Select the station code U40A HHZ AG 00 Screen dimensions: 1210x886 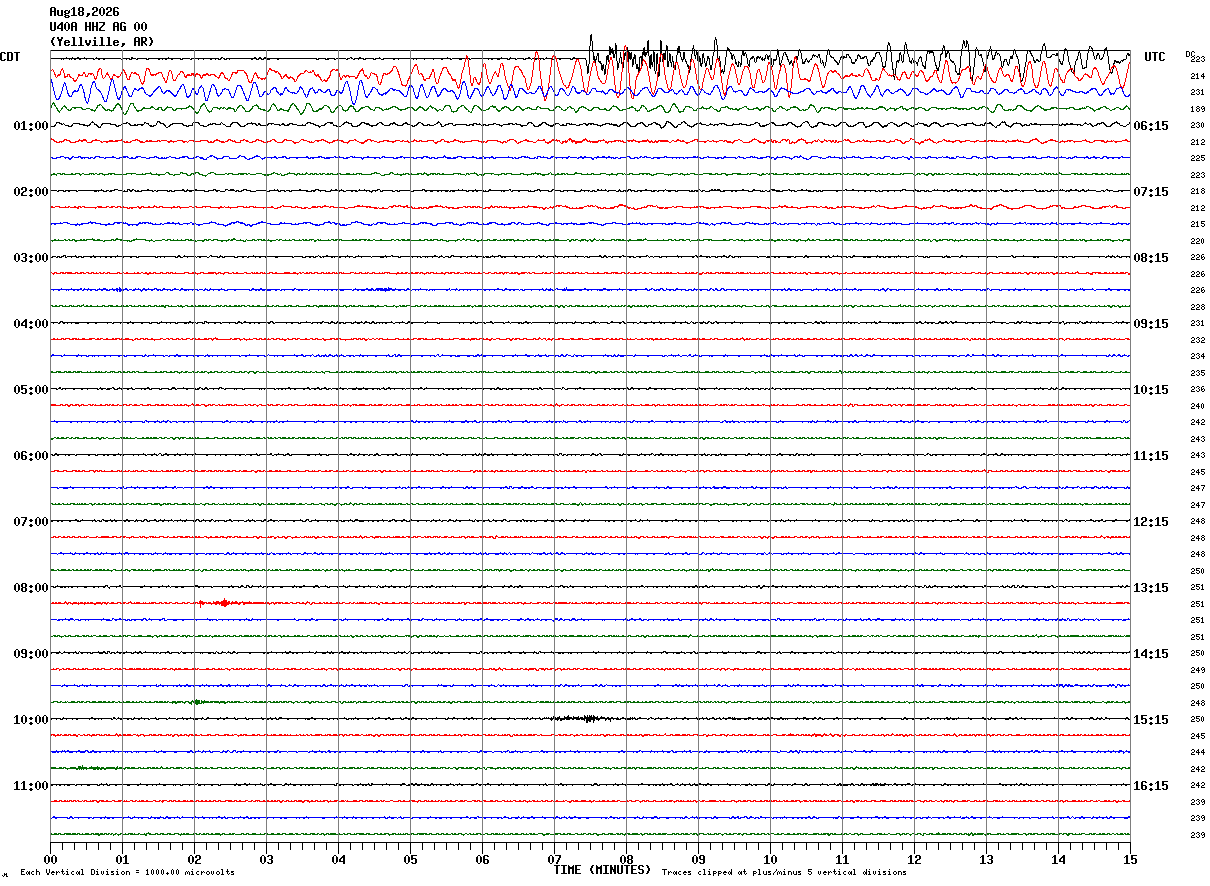(x=98, y=27)
